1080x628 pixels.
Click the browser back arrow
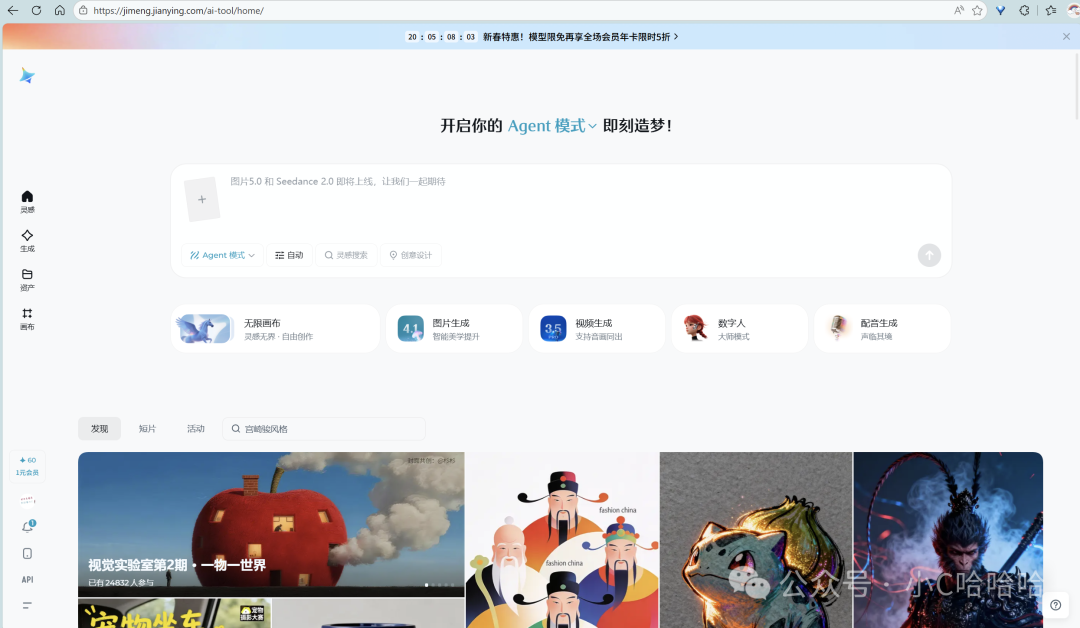(x=13, y=10)
